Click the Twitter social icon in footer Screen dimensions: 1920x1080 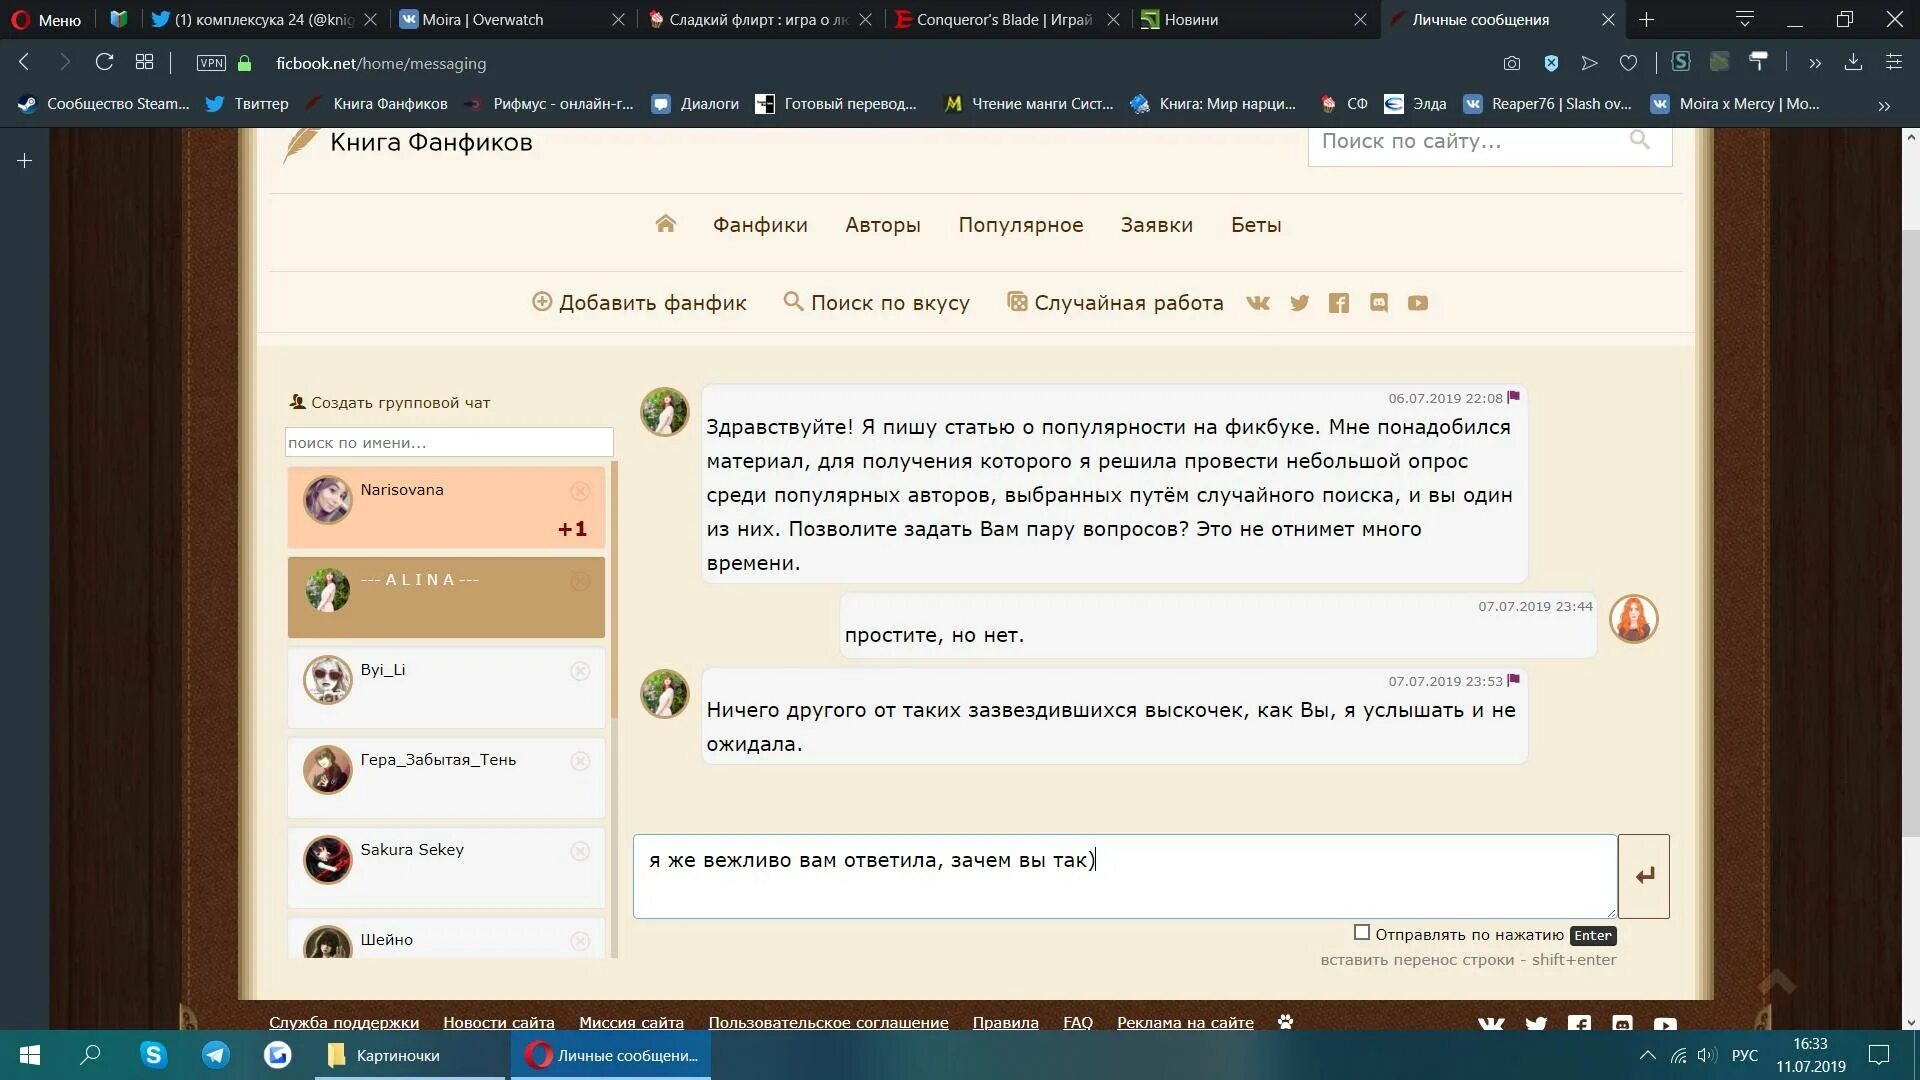tap(1535, 1022)
